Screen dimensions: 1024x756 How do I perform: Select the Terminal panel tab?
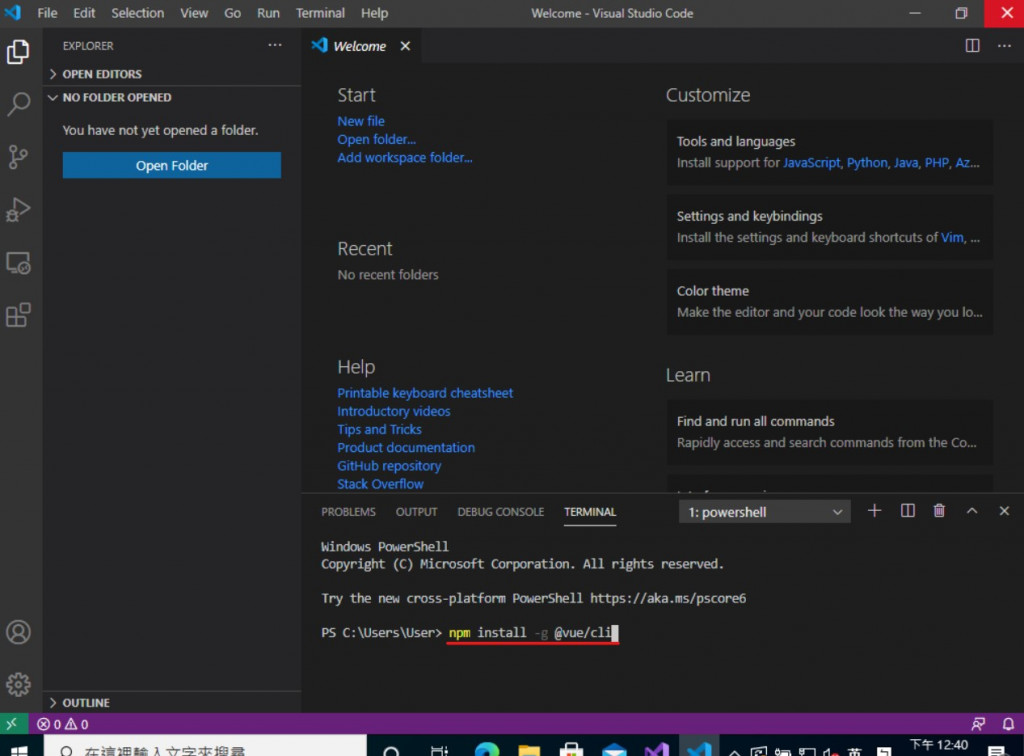click(590, 512)
